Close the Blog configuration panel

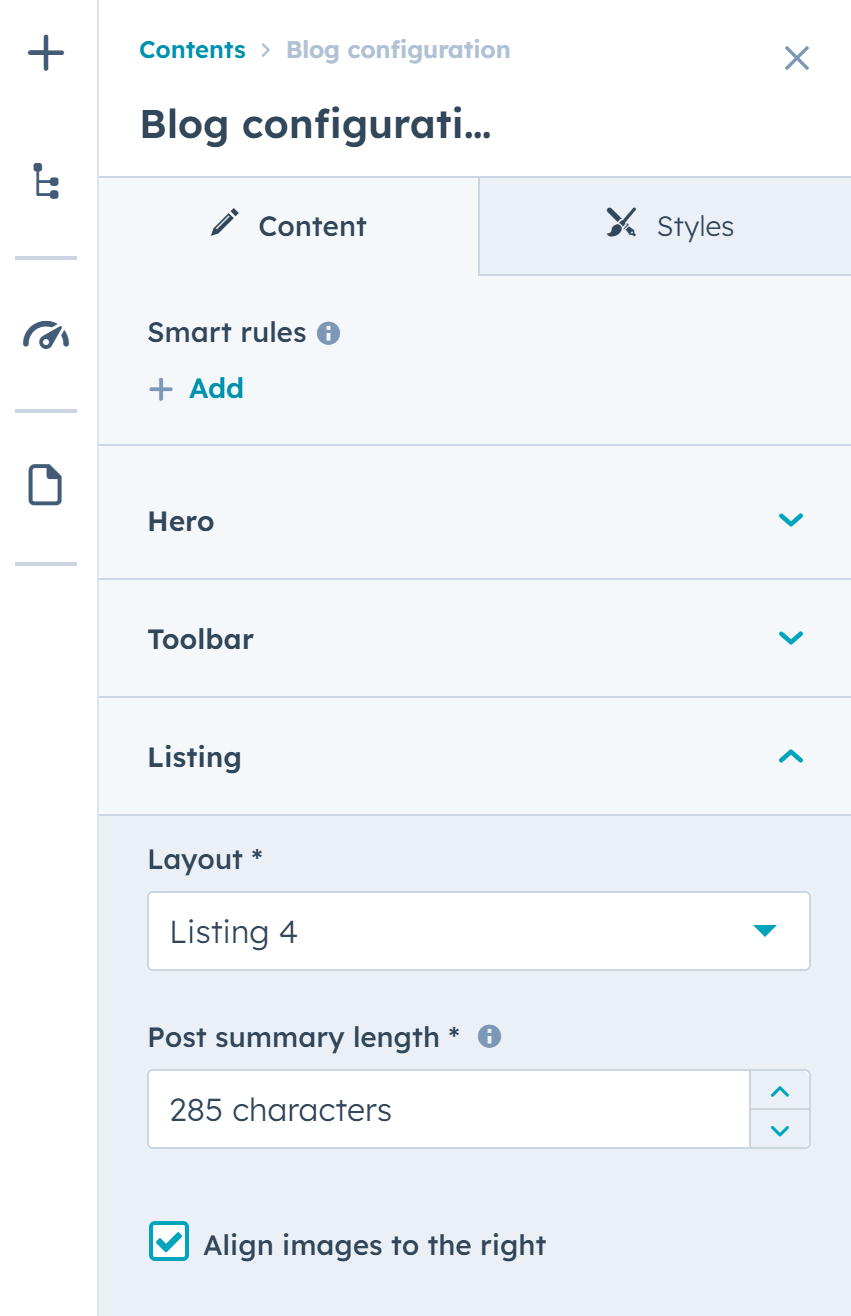click(796, 58)
